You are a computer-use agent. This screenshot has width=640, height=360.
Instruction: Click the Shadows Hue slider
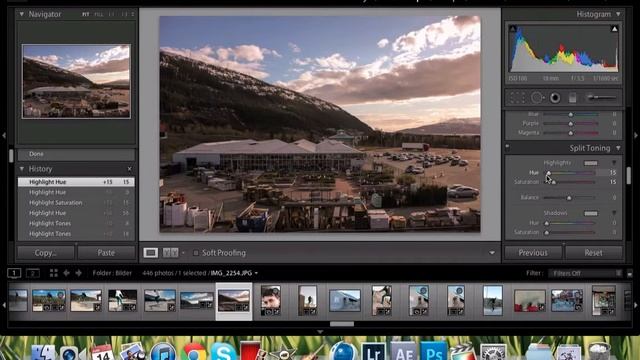tap(570, 223)
